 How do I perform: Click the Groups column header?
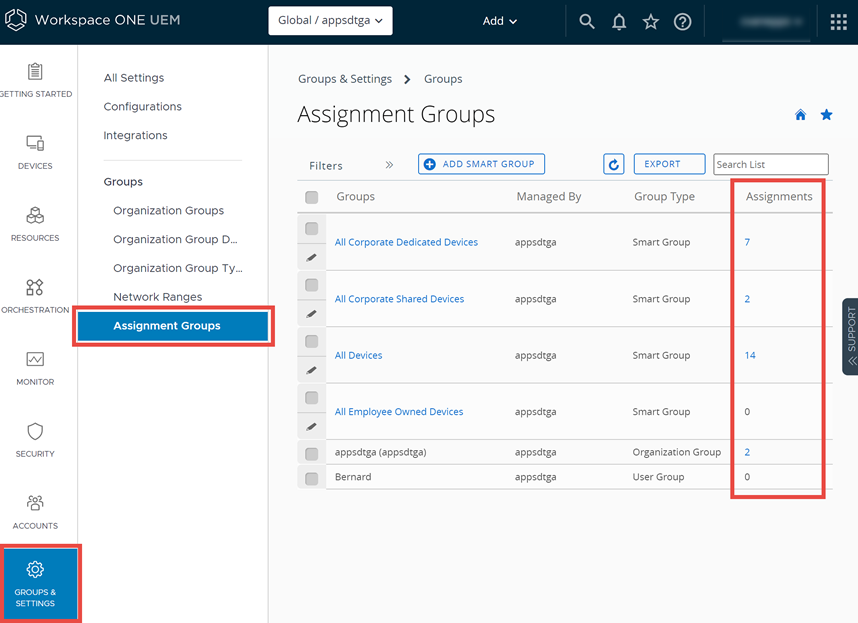click(355, 197)
